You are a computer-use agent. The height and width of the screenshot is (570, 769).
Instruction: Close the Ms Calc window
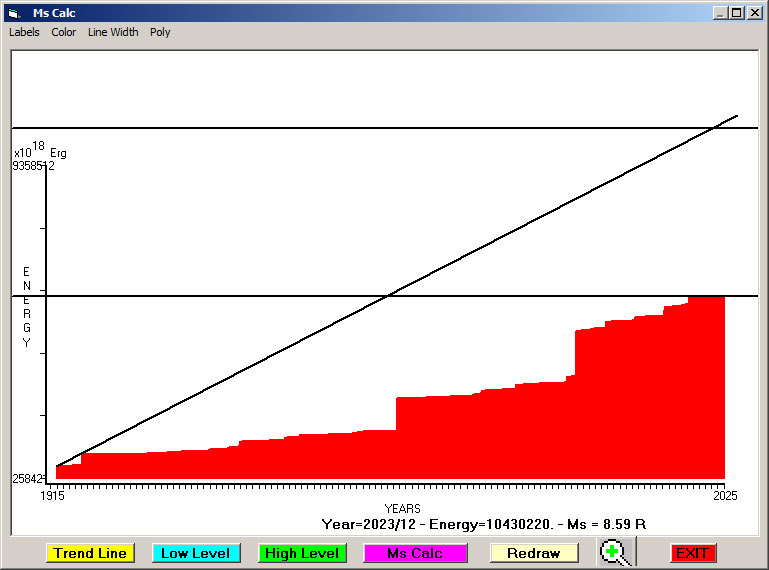point(753,13)
